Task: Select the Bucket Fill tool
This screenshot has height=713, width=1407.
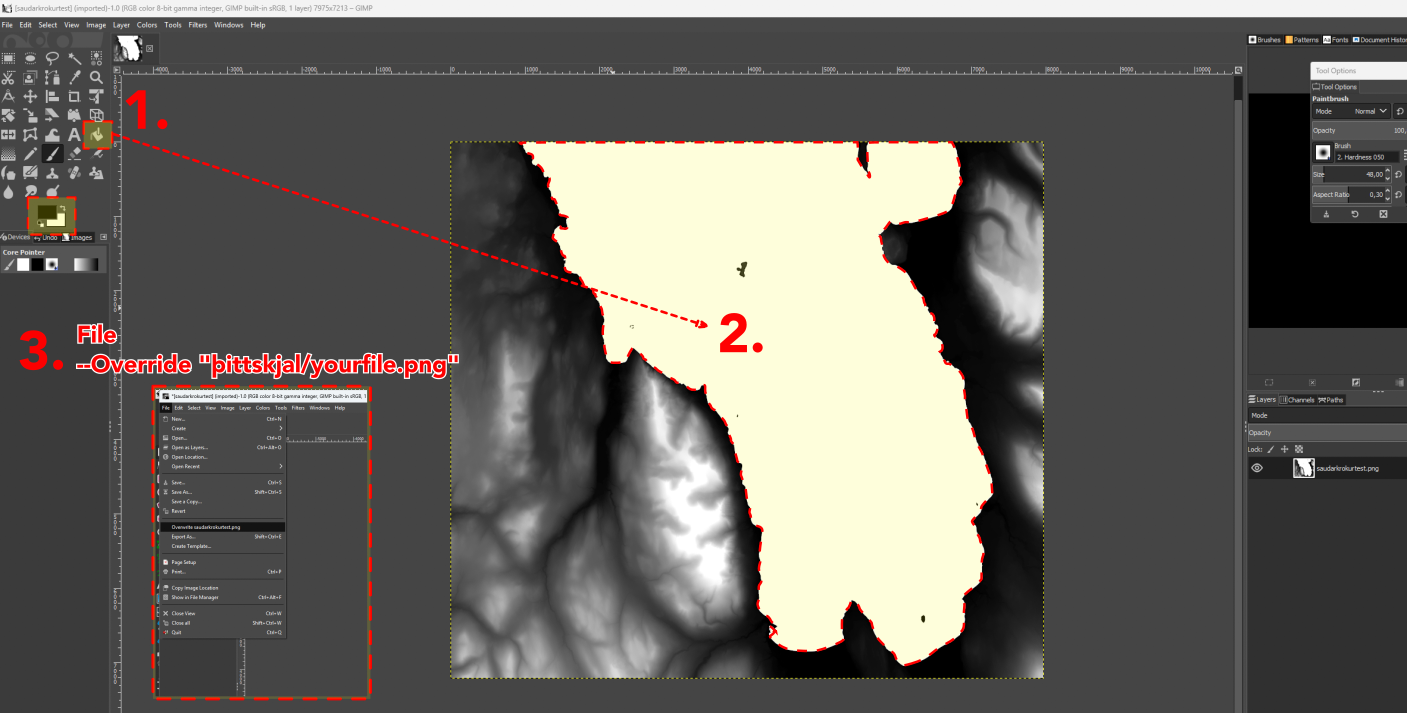Action: 98,133
